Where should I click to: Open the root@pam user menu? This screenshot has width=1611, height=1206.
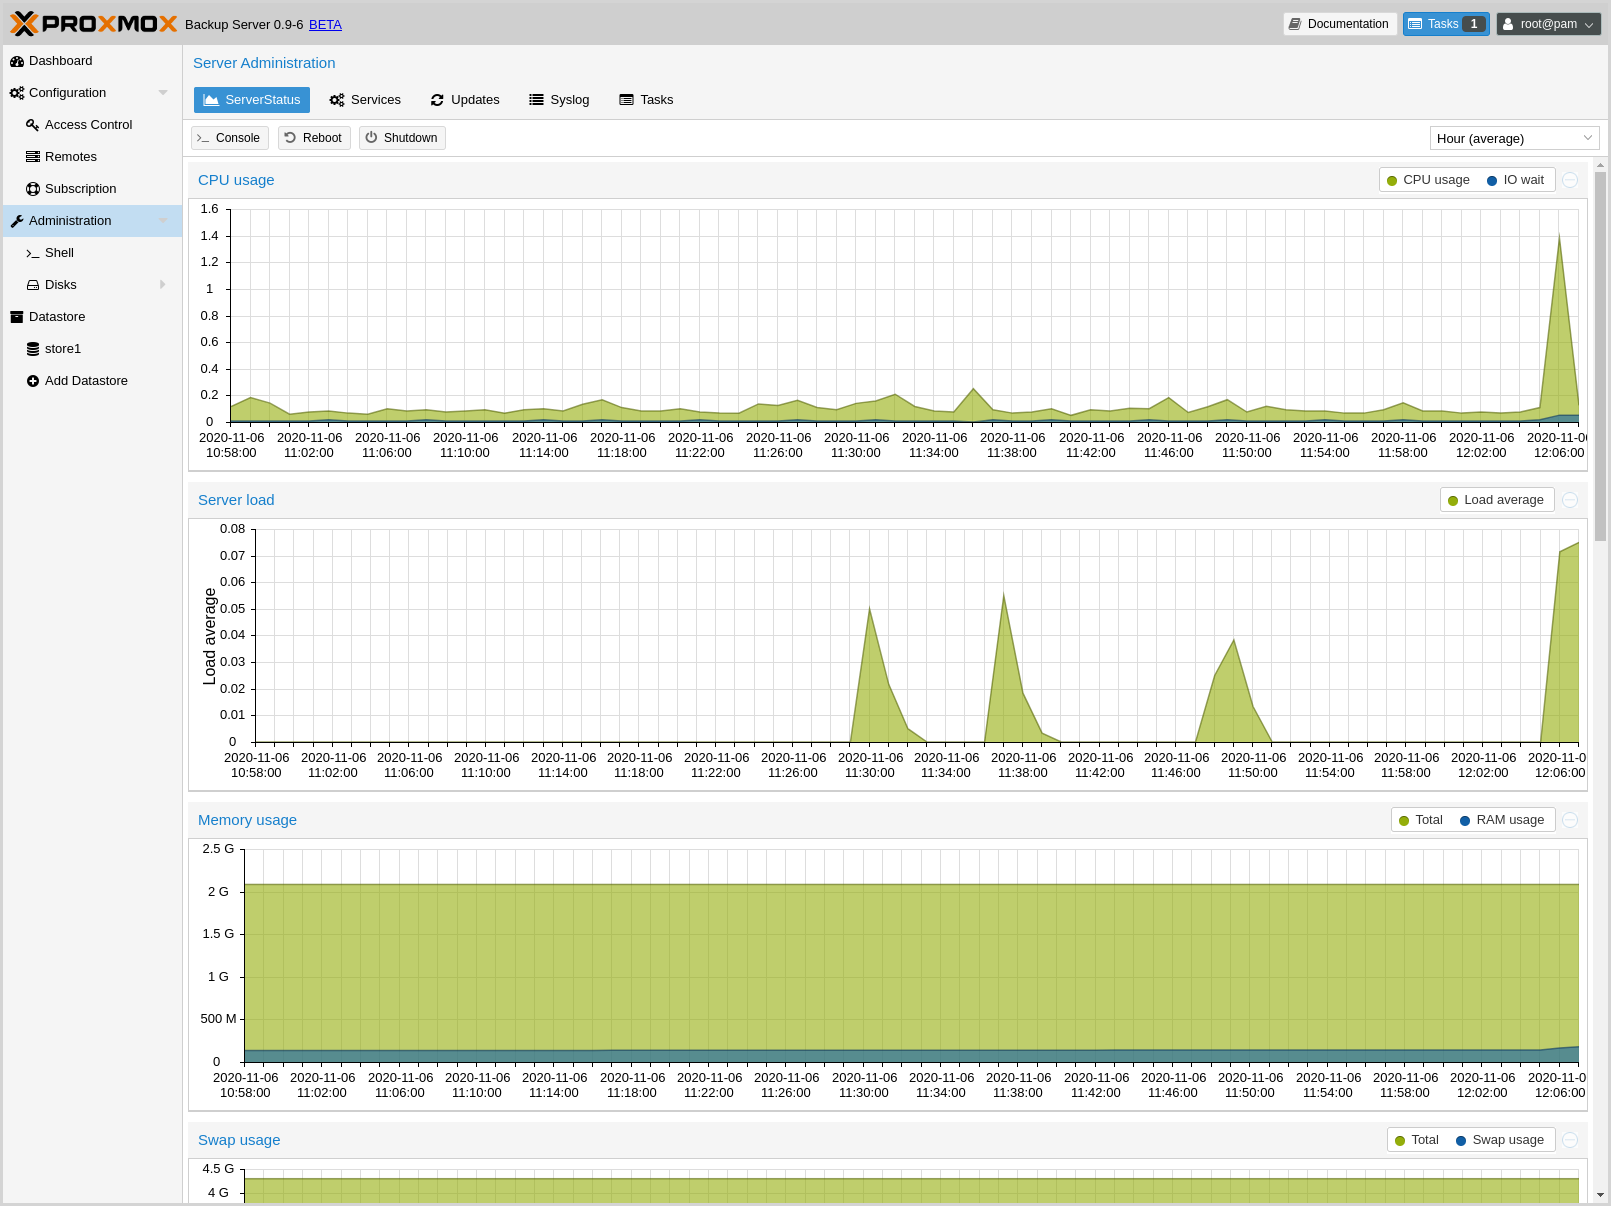(1548, 24)
